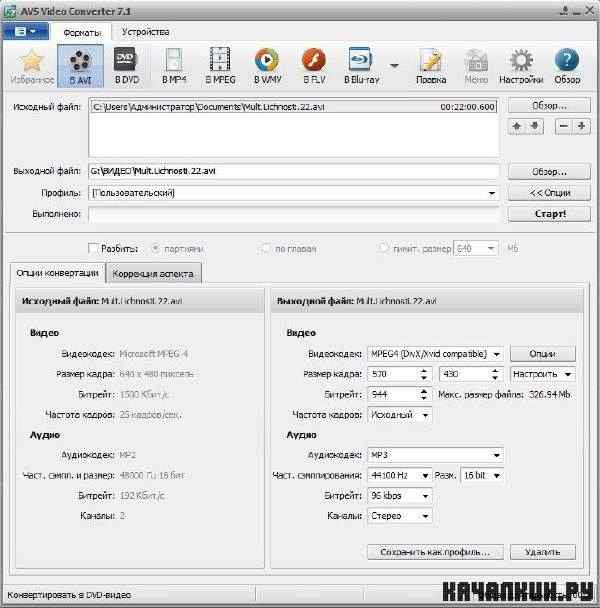Screen dimensions: 600x608
Task: Open Настройки gear icon
Action: (521, 66)
